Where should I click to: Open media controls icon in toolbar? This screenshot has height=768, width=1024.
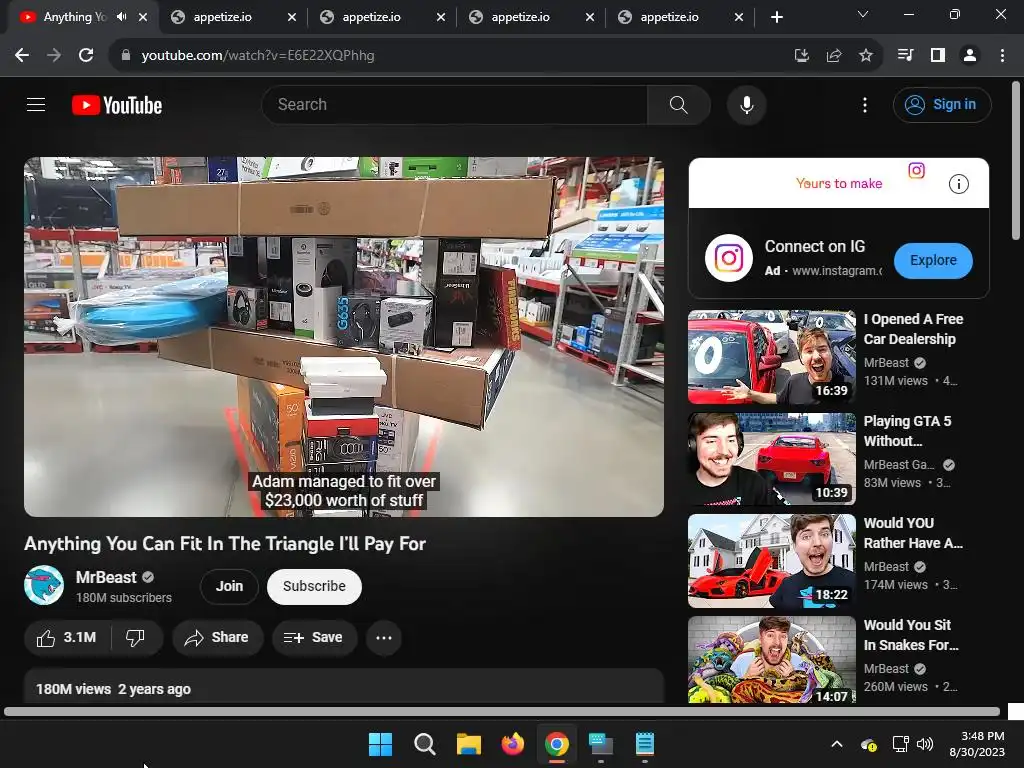click(x=905, y=56)
